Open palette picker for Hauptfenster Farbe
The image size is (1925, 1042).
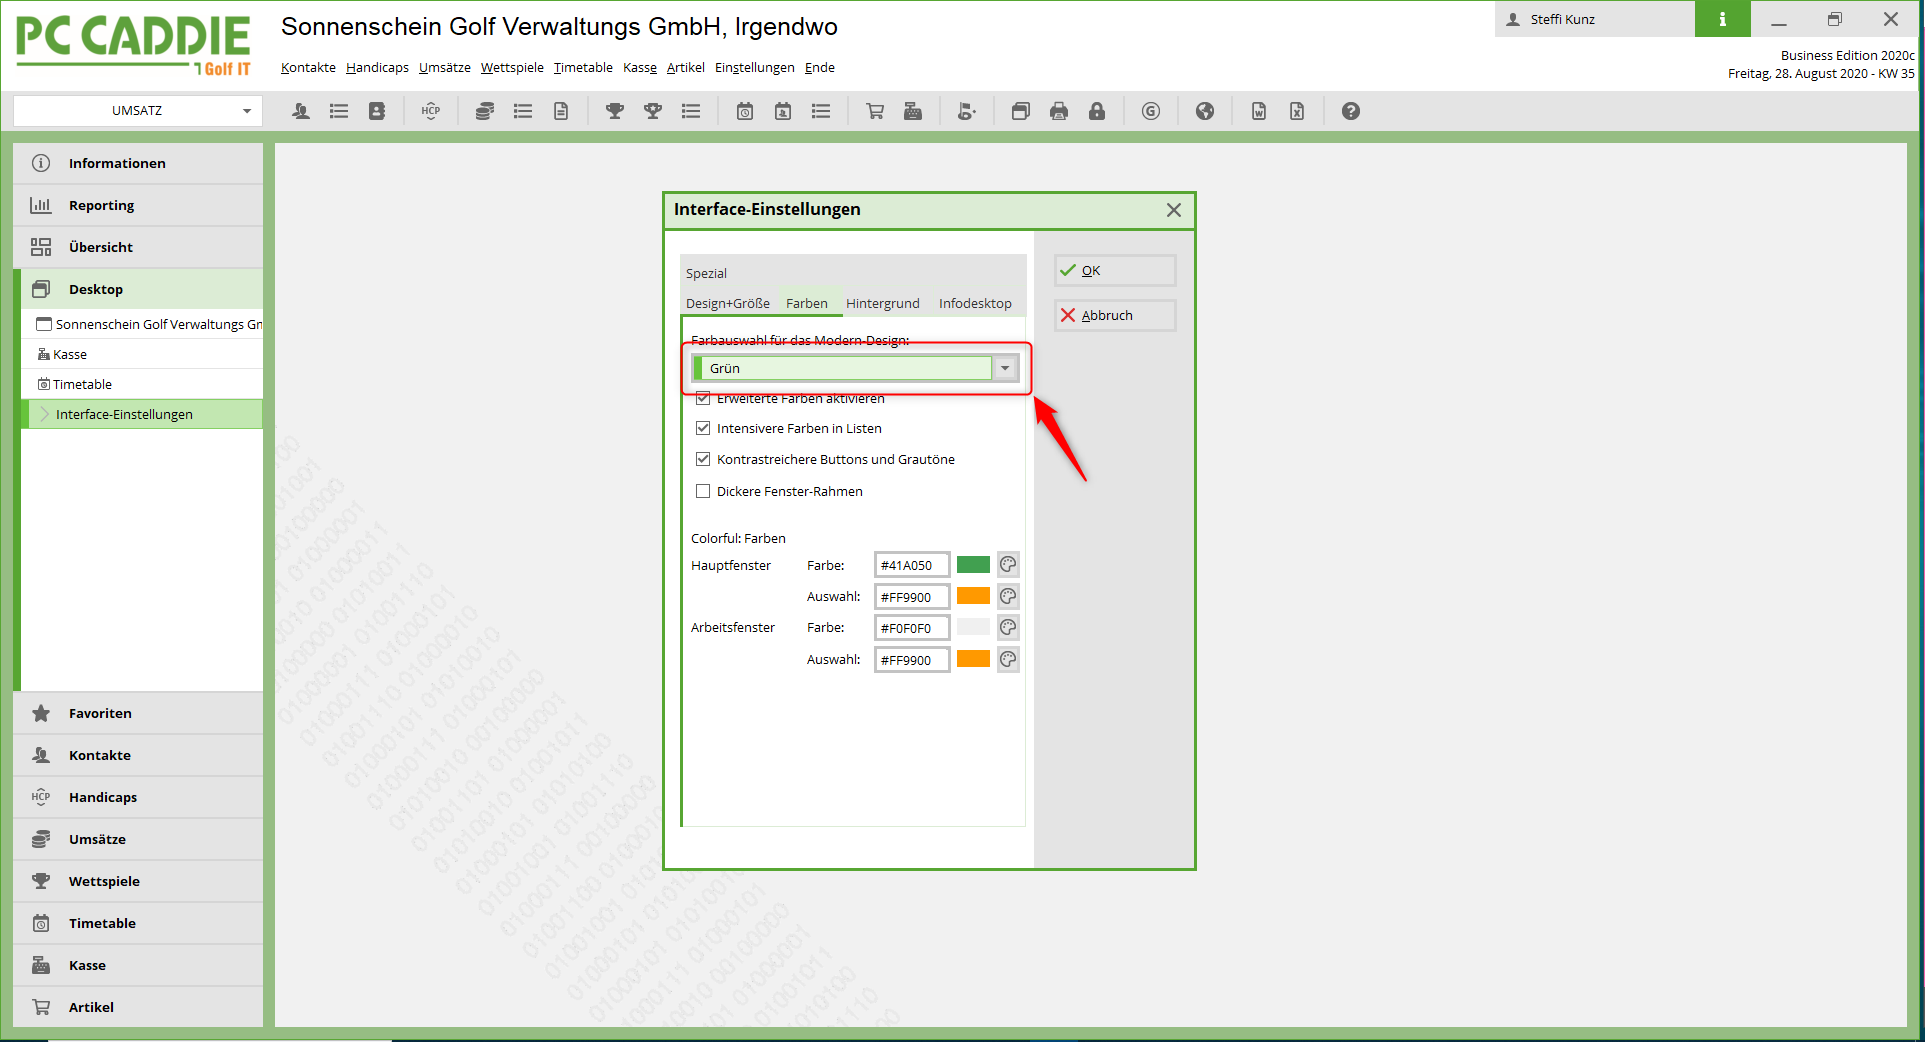click(x=1008, y=565)
